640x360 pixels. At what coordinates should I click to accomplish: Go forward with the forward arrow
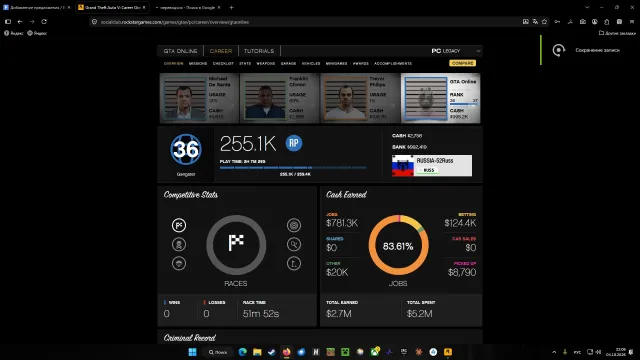(x=32, y=22)
